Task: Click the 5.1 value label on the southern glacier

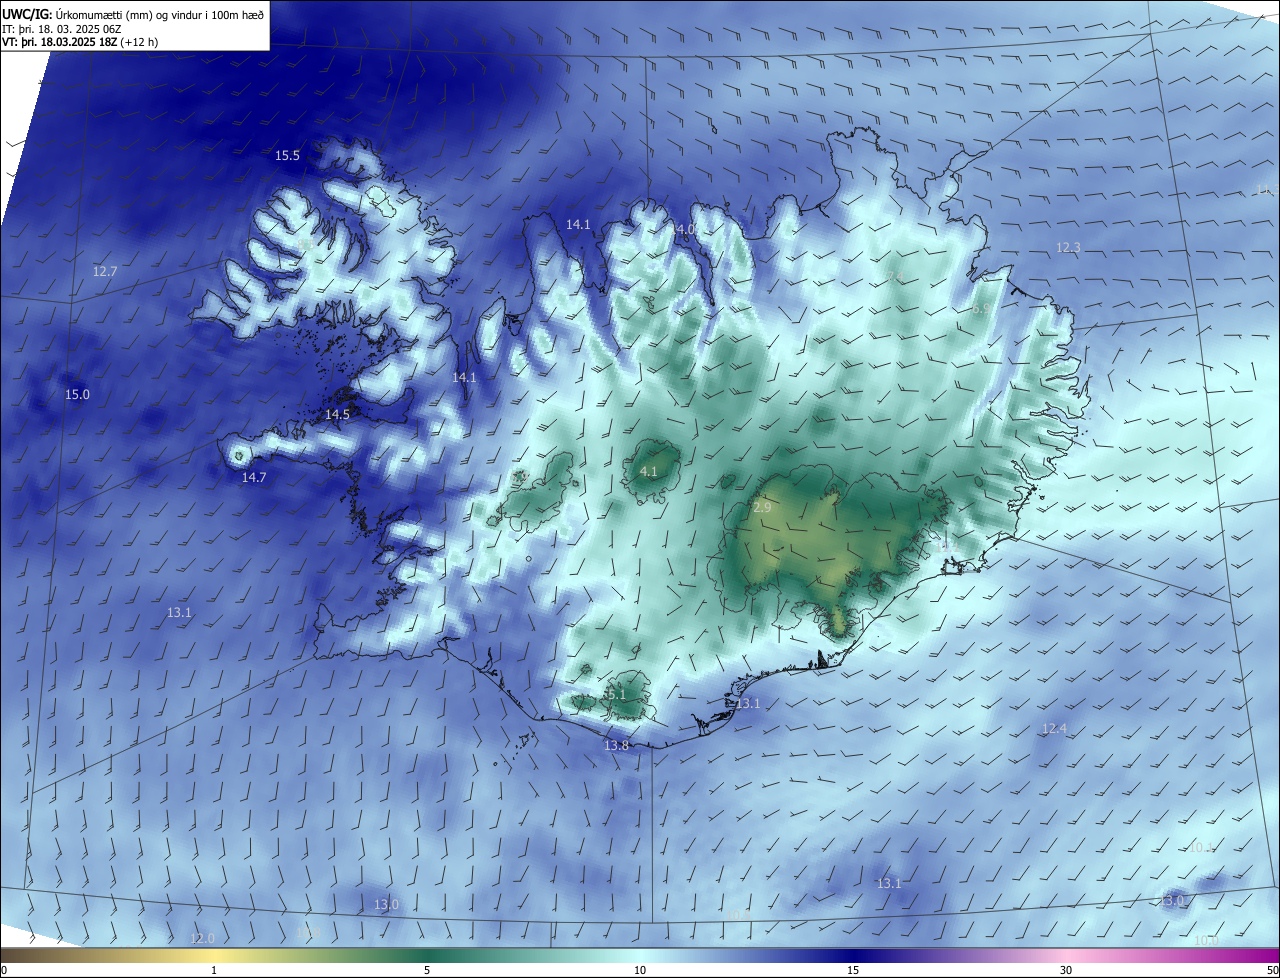Action: click(x=616, y=694)
